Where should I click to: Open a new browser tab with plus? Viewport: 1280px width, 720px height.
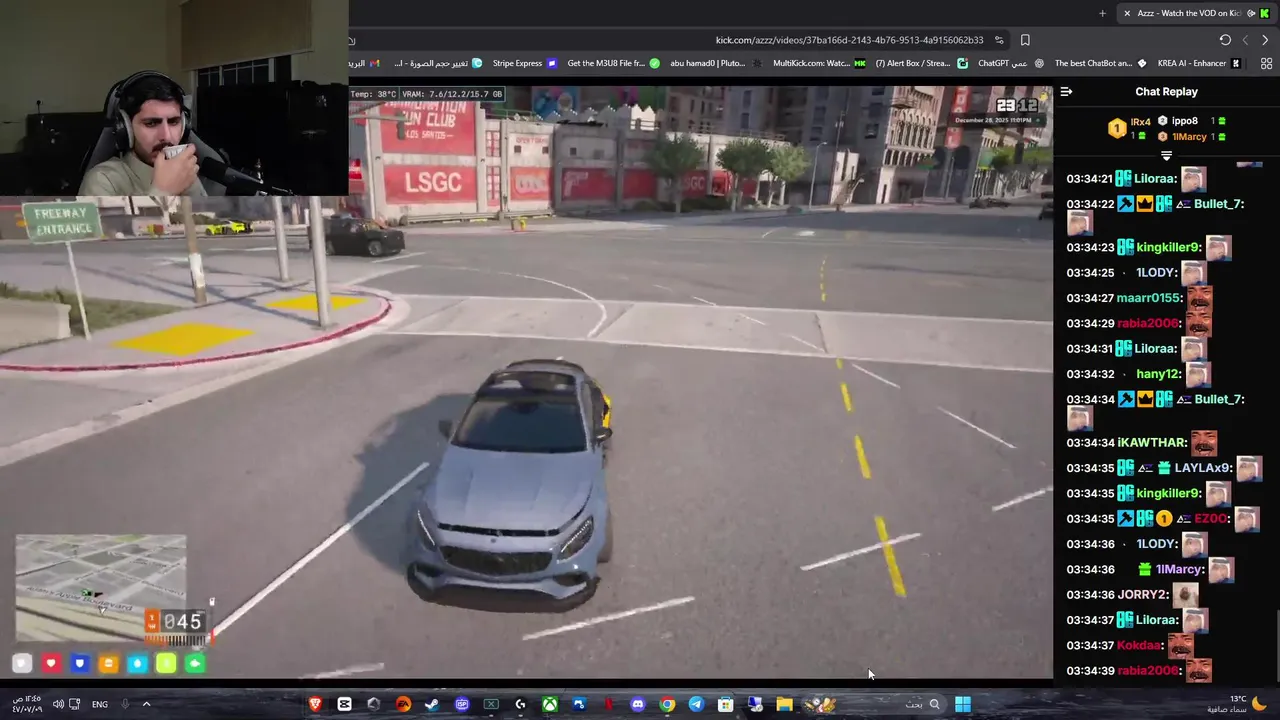(1102, 13)
